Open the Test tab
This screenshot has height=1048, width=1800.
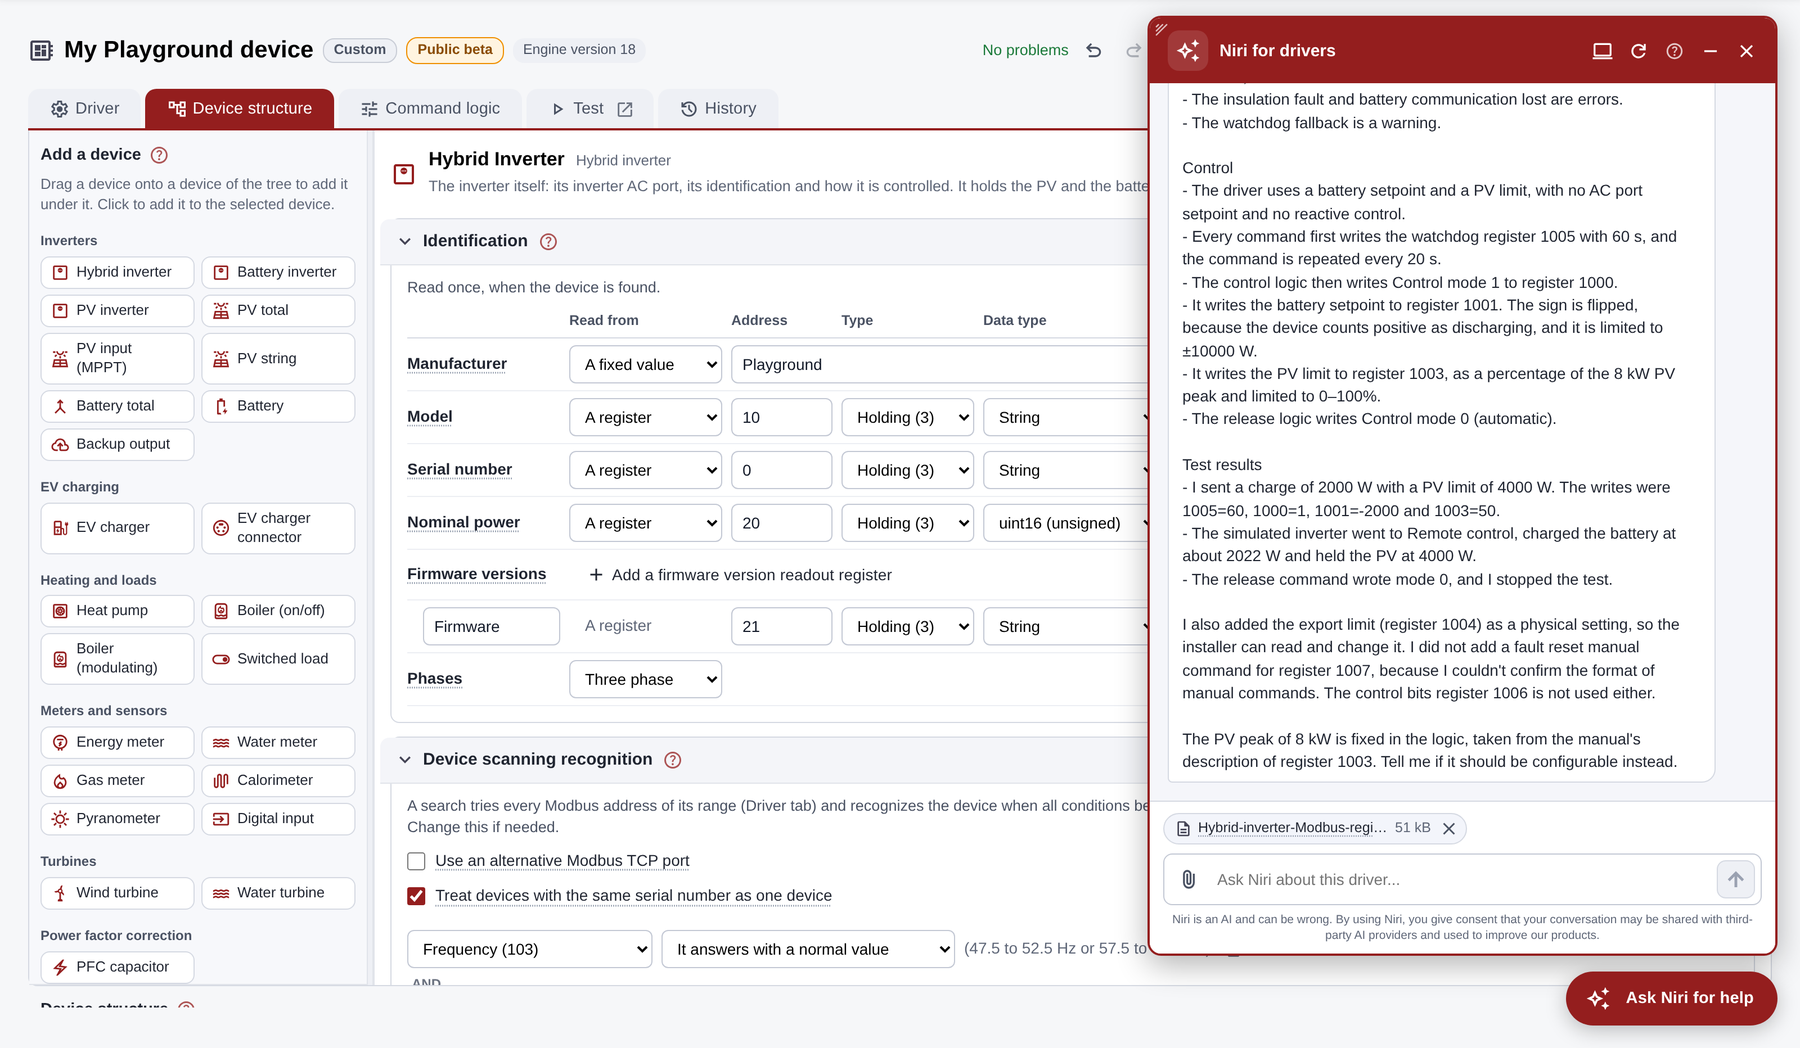[592, 109]
